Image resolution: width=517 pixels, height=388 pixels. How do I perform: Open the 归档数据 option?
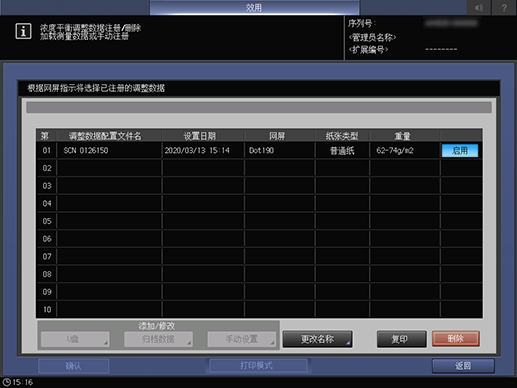pyautogui.click(x=158, y=339)
